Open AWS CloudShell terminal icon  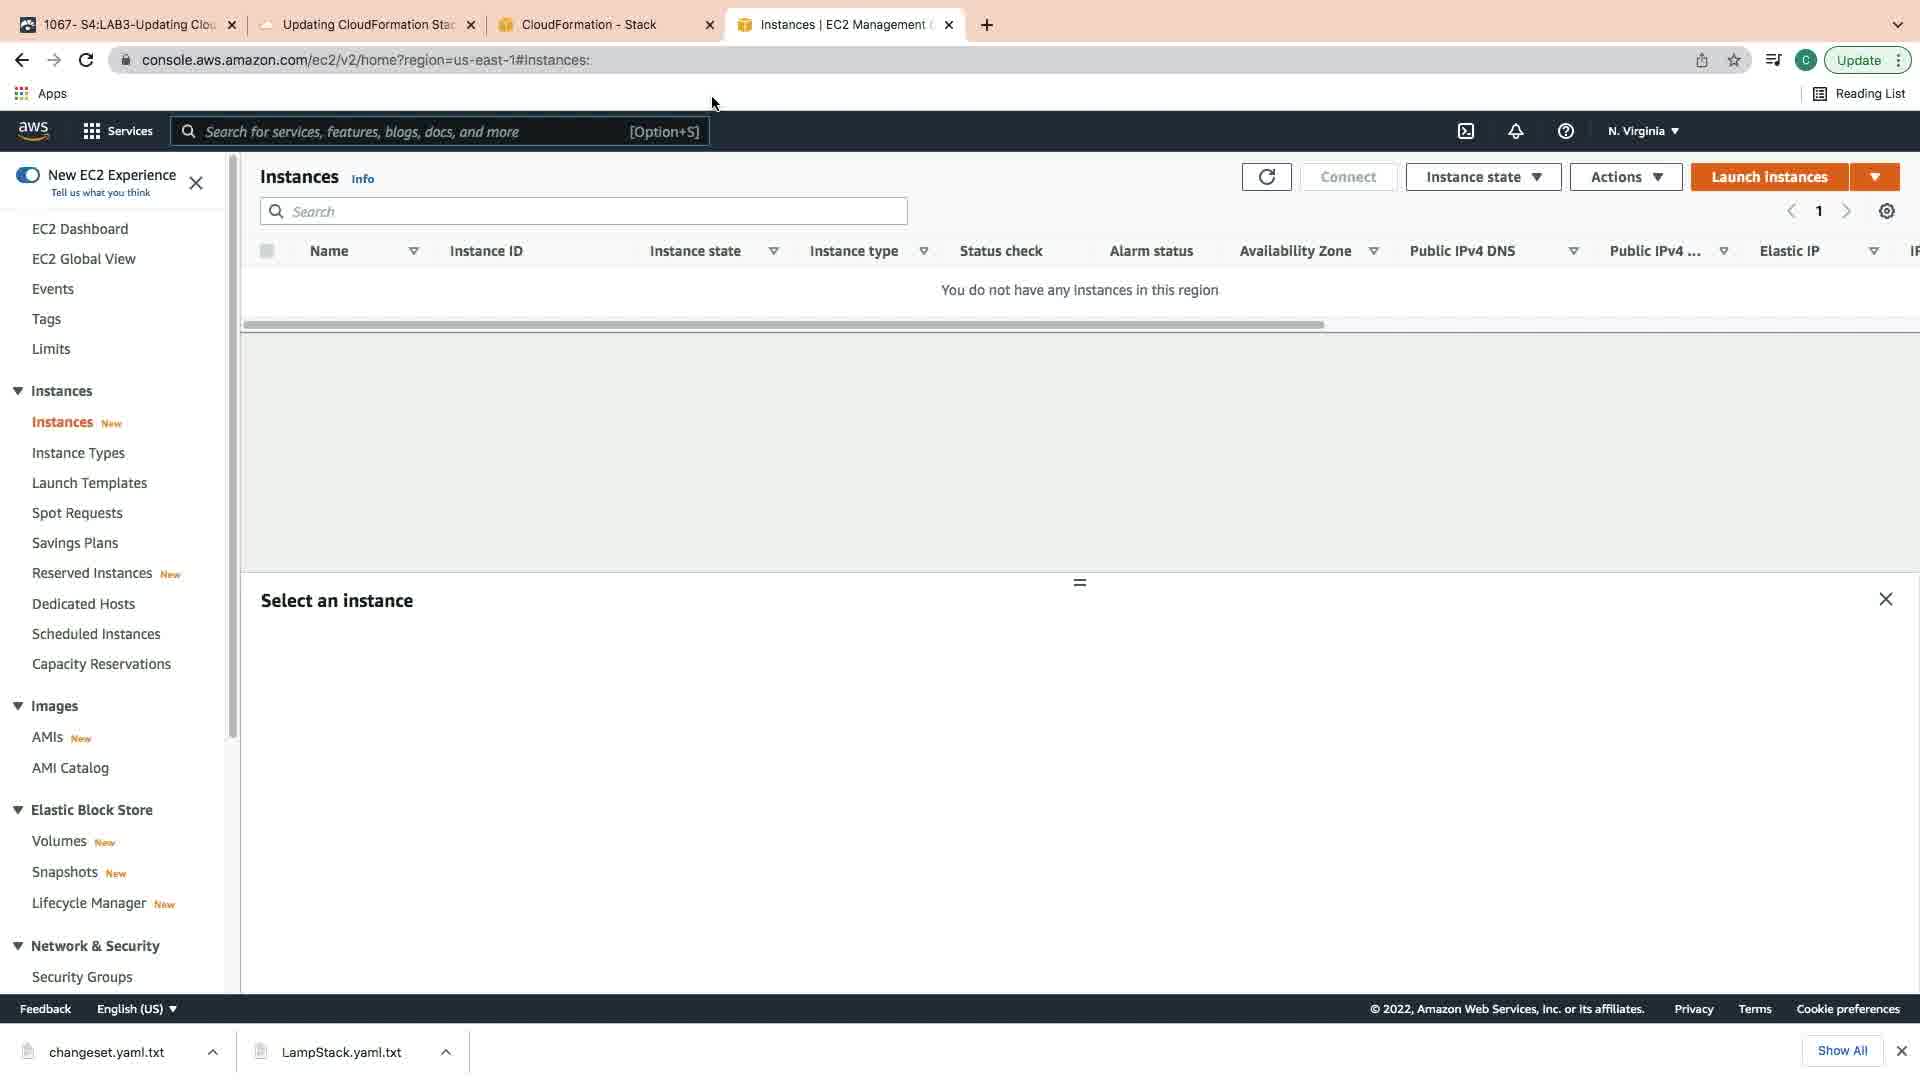point(1466,131)
